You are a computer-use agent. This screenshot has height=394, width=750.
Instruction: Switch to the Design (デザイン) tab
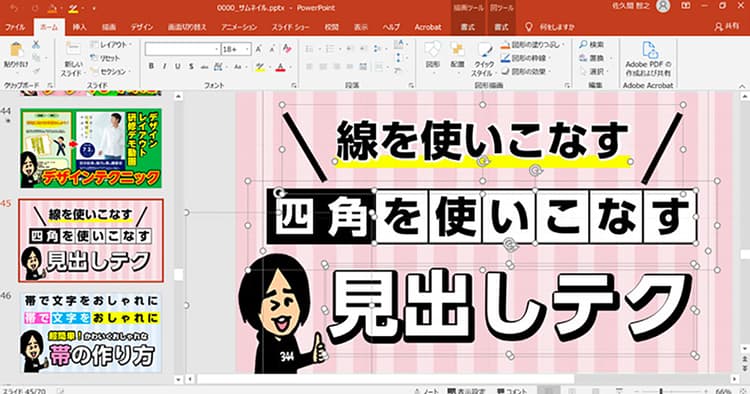(x=142, y=27)
